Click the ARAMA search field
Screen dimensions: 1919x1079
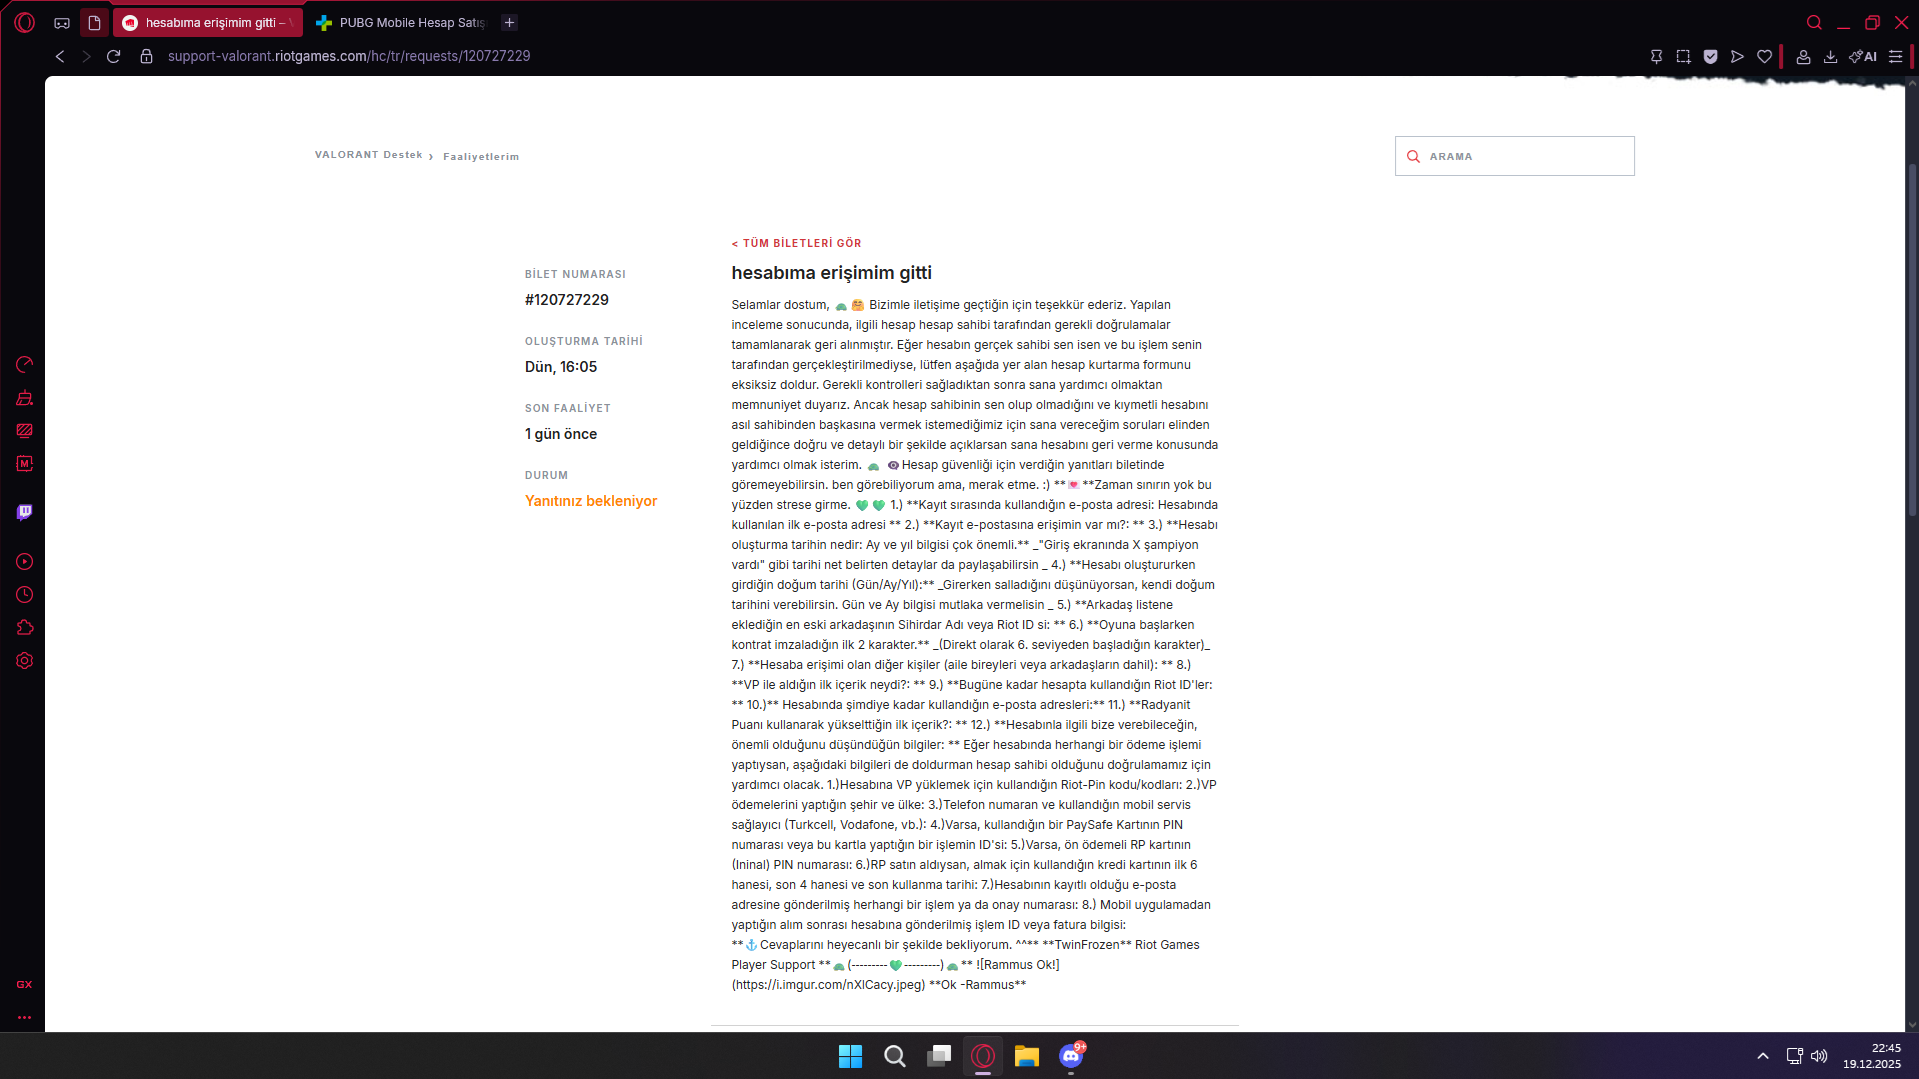pyautogui.click(x=1514, y=156)
